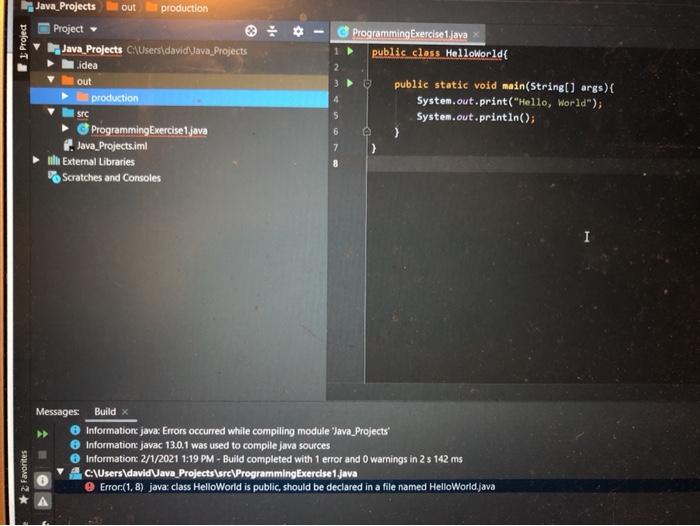Image resolution: width=700 pixels, height=526 pixels.
Task: Open the 1: Project side tool tab
Action: pos(22,48)
